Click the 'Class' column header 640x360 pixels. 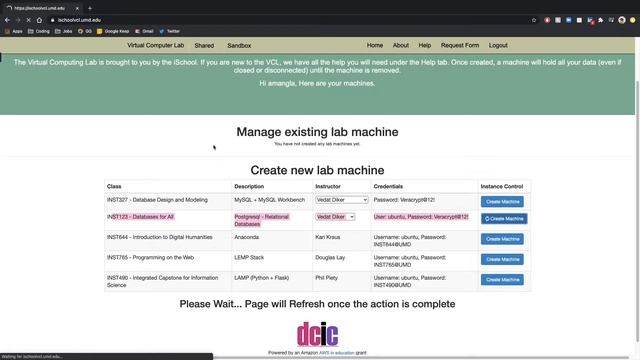click(x=114, y=187)
